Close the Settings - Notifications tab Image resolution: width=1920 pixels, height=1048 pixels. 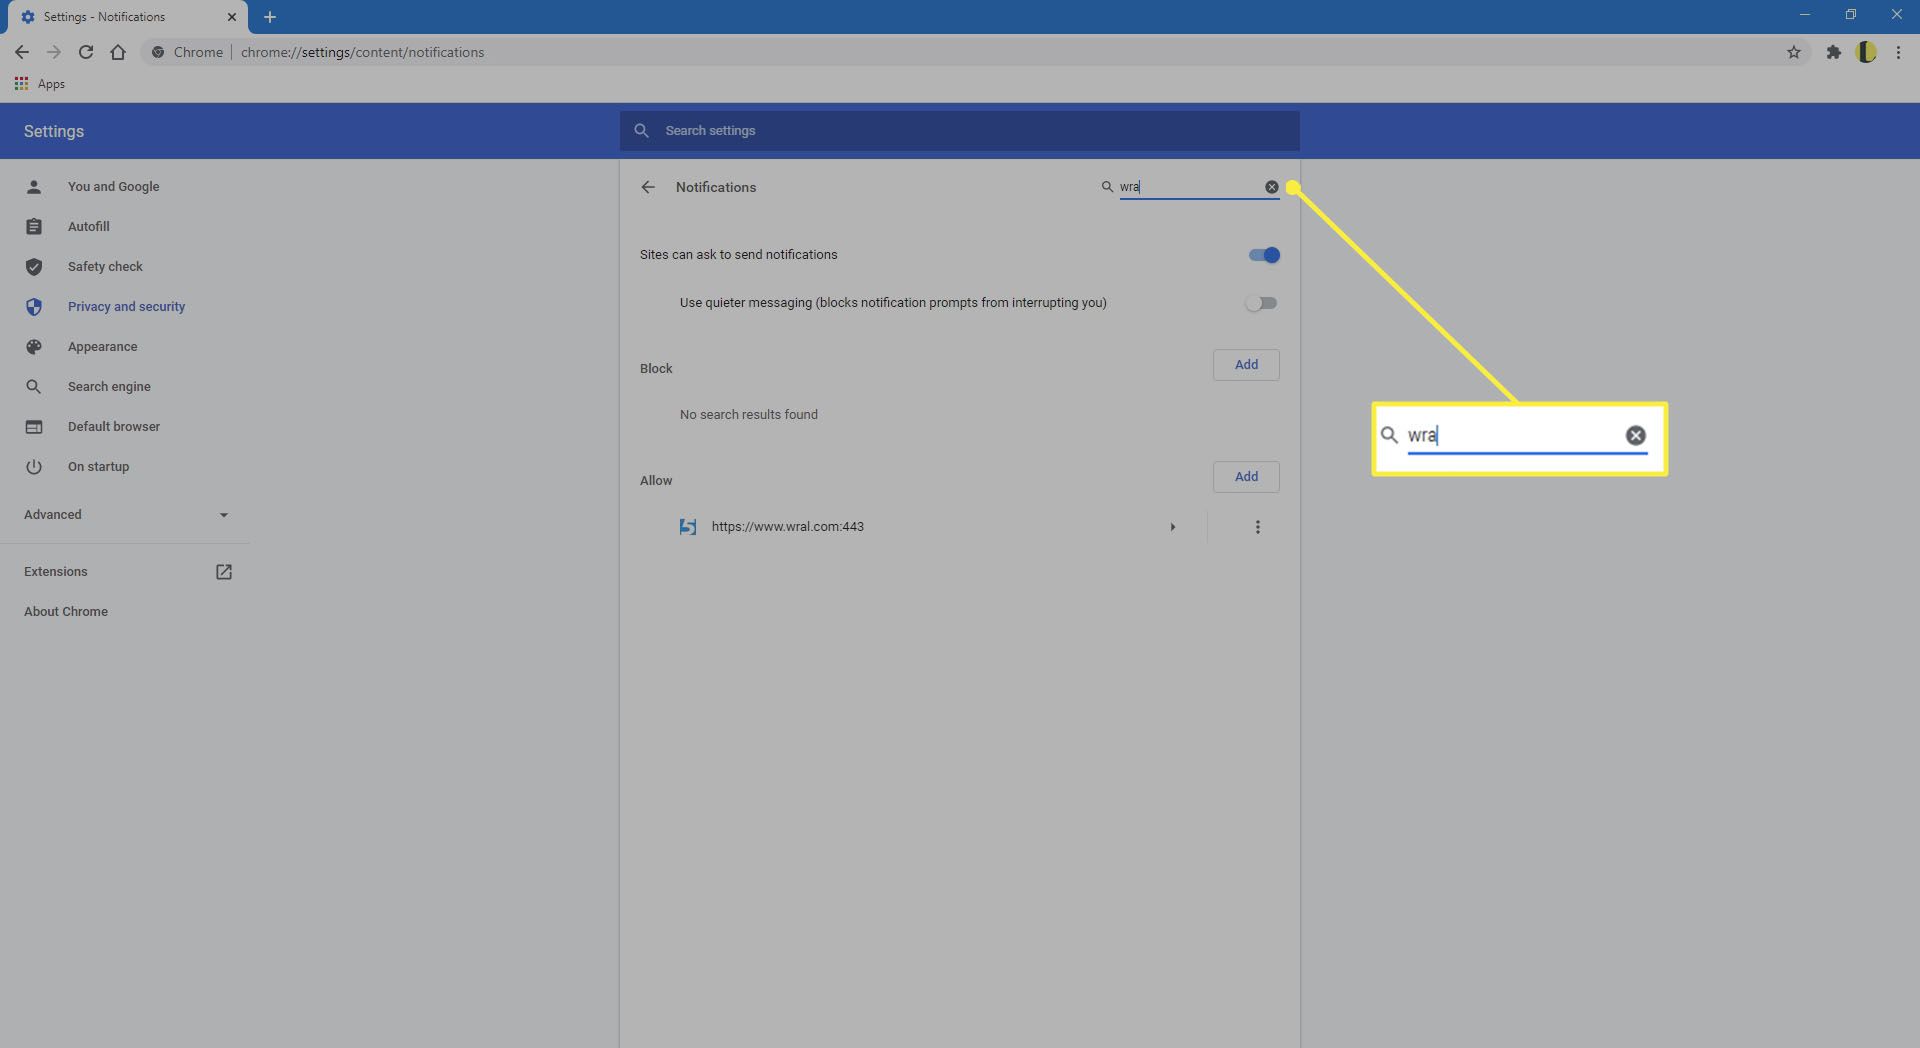232,17
